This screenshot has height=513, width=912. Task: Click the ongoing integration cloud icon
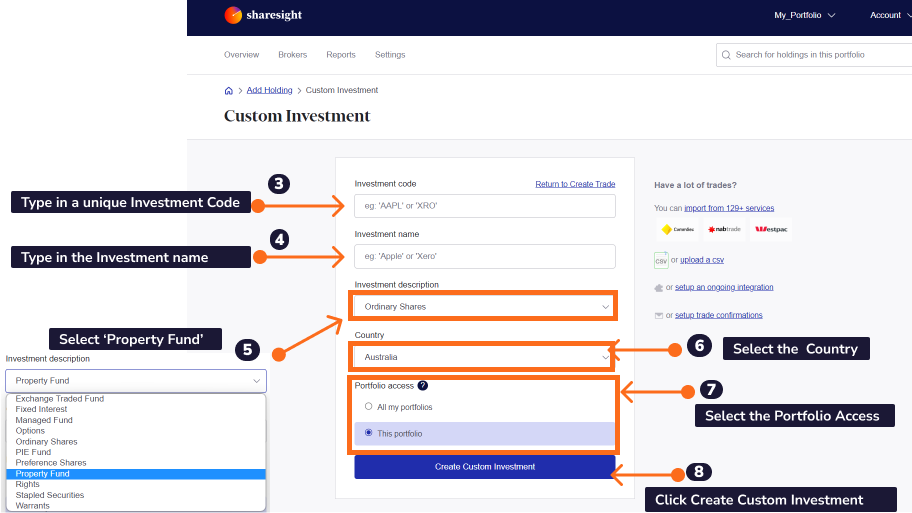point(658,288)
